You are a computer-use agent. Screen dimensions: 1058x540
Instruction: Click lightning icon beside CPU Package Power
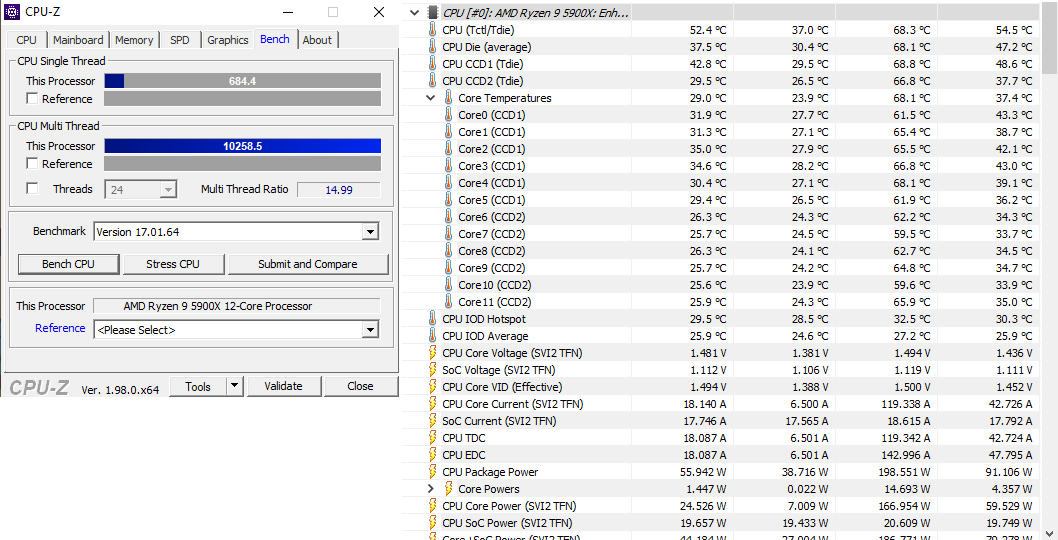(433, 472)
